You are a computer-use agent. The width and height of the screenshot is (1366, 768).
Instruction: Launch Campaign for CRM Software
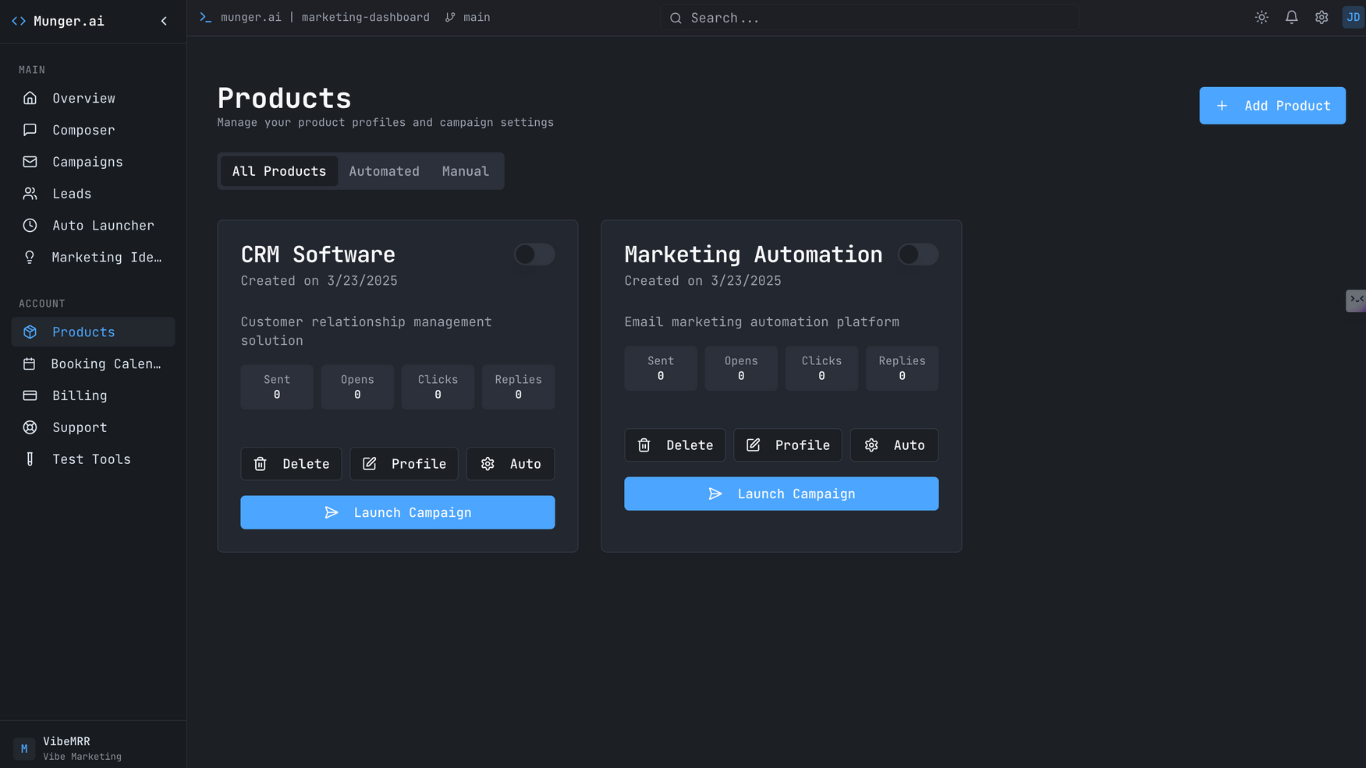tap(397, 512)
